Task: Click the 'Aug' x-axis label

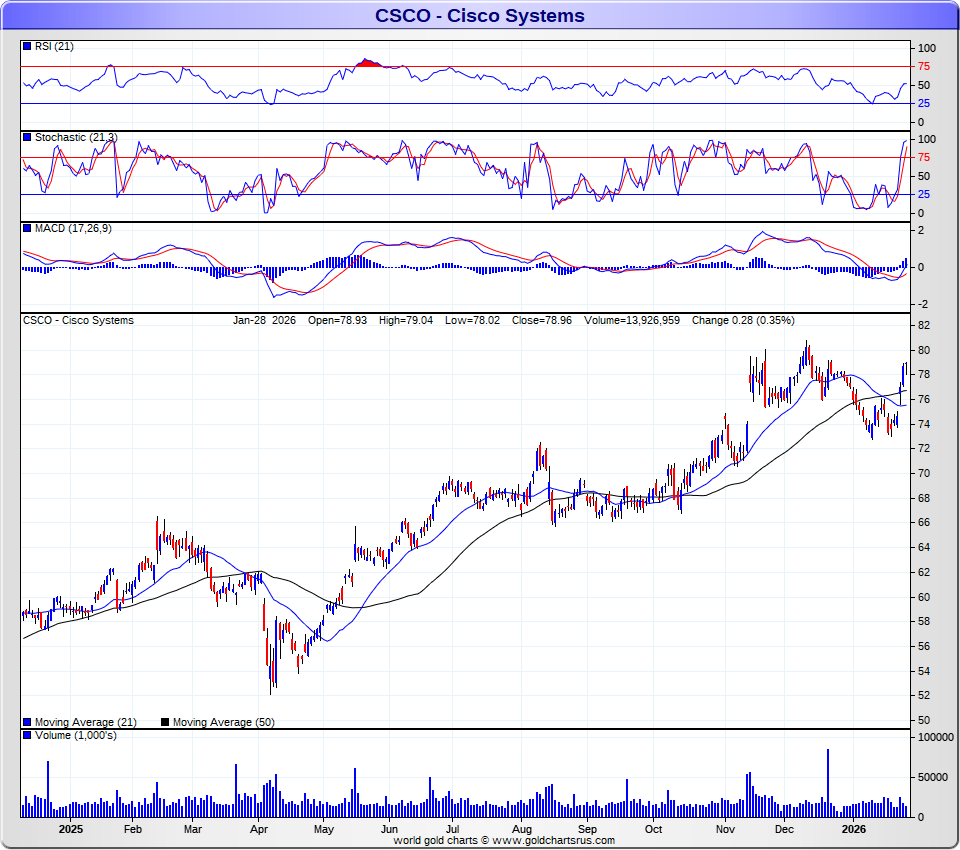Action: point(522,829)
